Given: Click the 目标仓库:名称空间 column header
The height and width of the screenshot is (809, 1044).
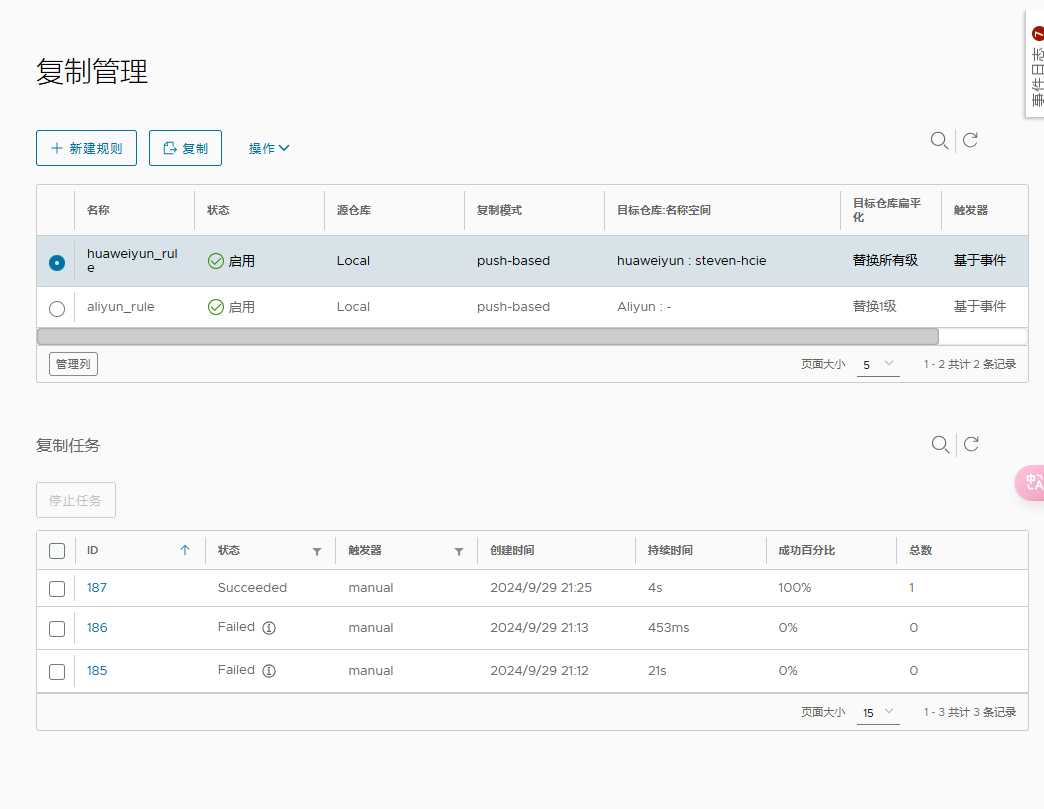Looking at the screenshot, I should [x=664, y=210].
